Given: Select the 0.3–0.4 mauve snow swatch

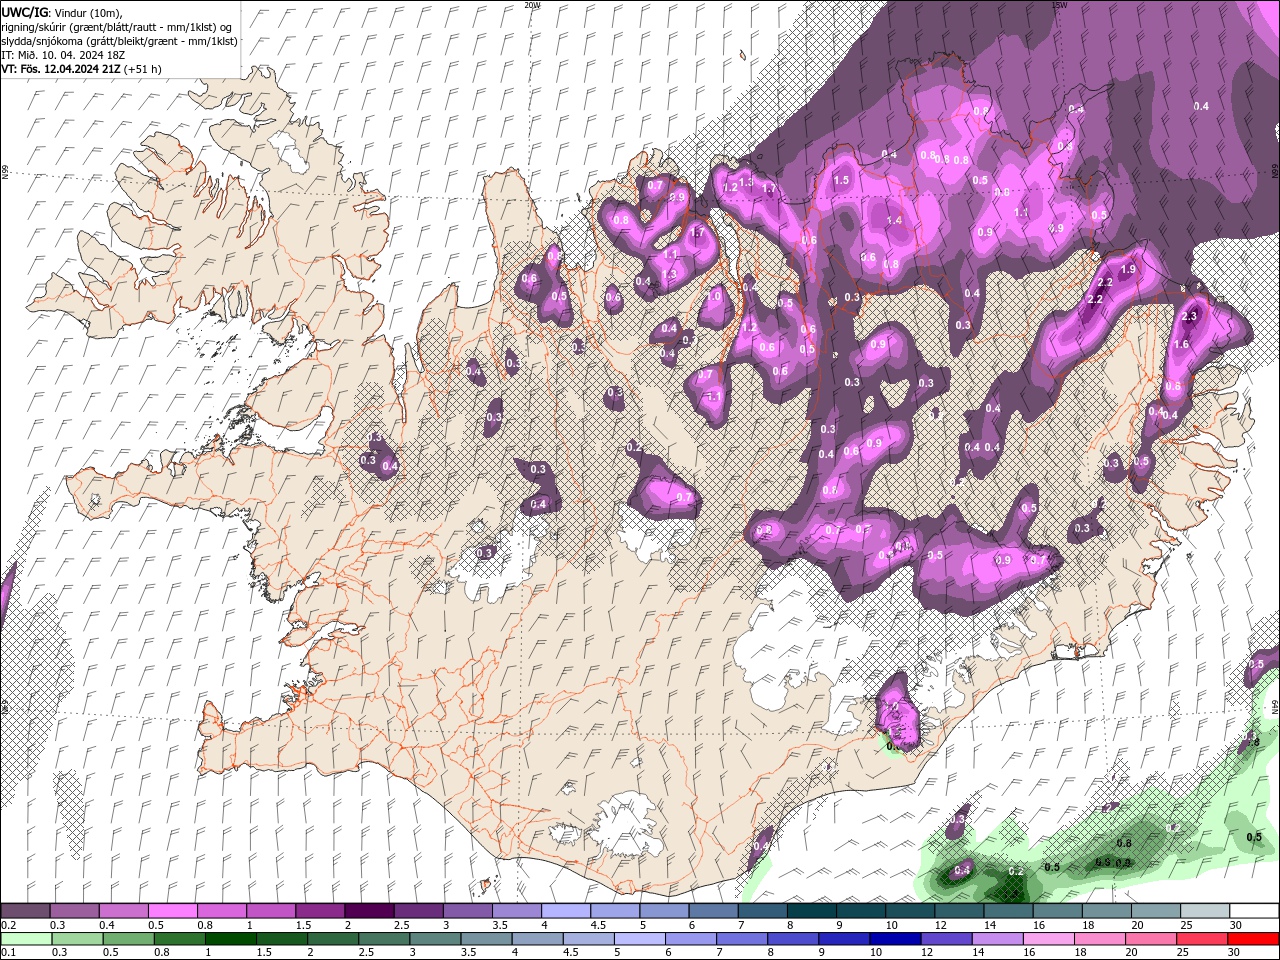Looking at the screenshot, I should [x=74, y=911].
